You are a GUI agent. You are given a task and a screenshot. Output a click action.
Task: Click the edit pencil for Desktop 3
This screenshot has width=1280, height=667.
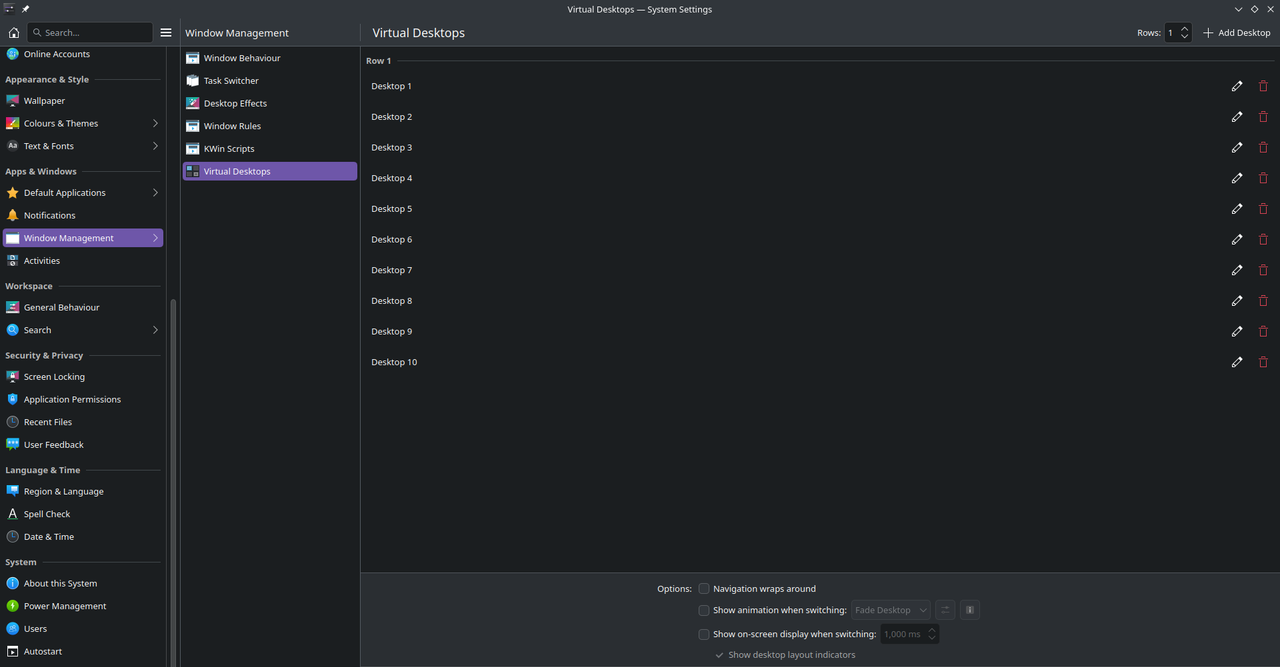coord(1237,147)
